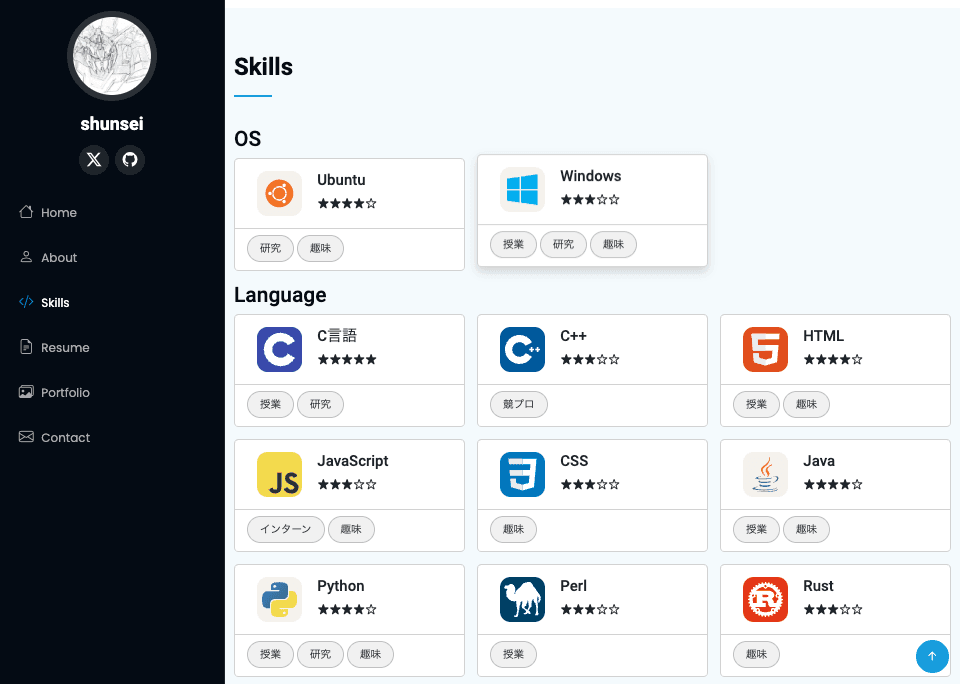
Task: Click the Rust gear logo icon
Action: [765, 599]
